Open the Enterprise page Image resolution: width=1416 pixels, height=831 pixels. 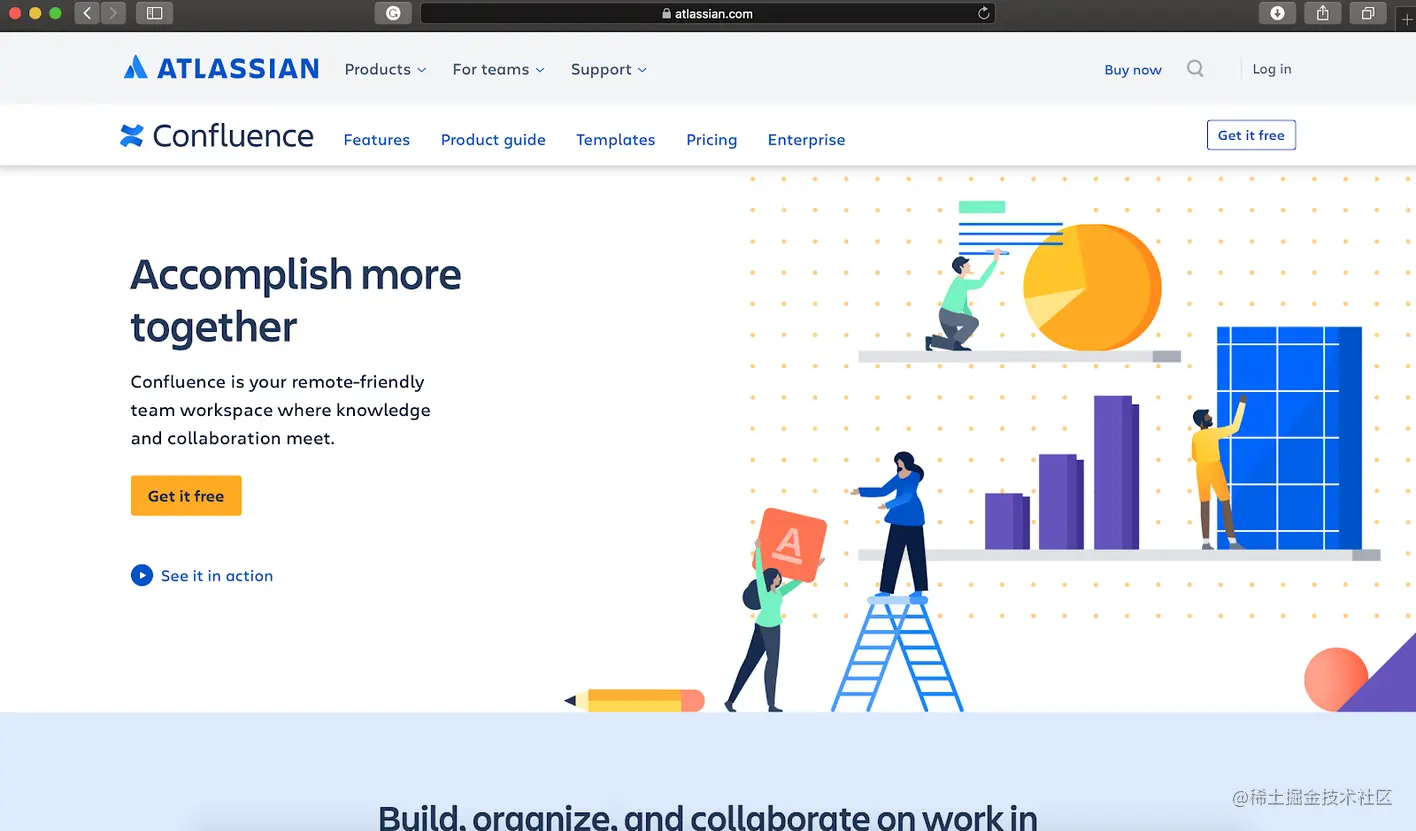pyautogui.click(x=806, y=140)
